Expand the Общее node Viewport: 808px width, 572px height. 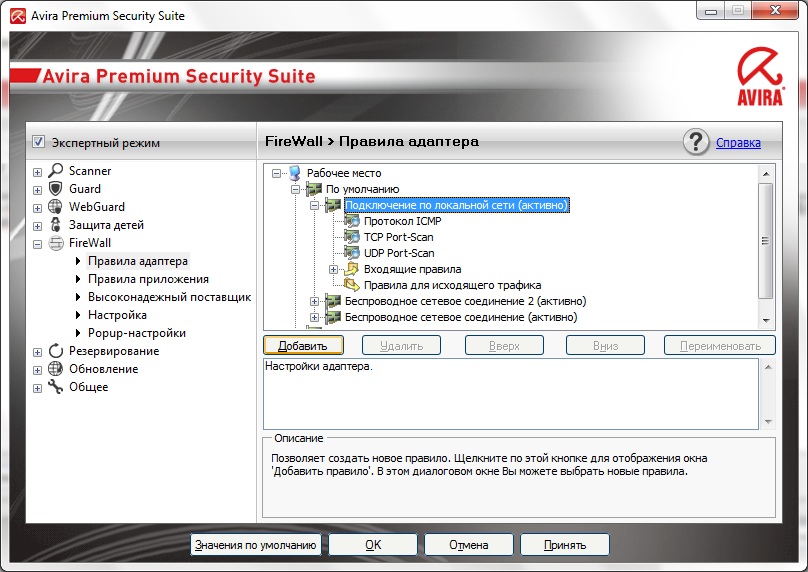click(x=37, y=389)
